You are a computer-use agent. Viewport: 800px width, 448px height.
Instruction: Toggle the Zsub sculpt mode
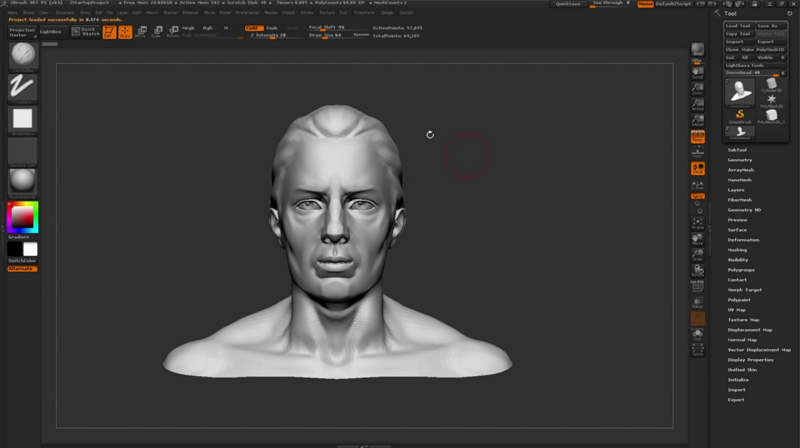pos(273,28)
